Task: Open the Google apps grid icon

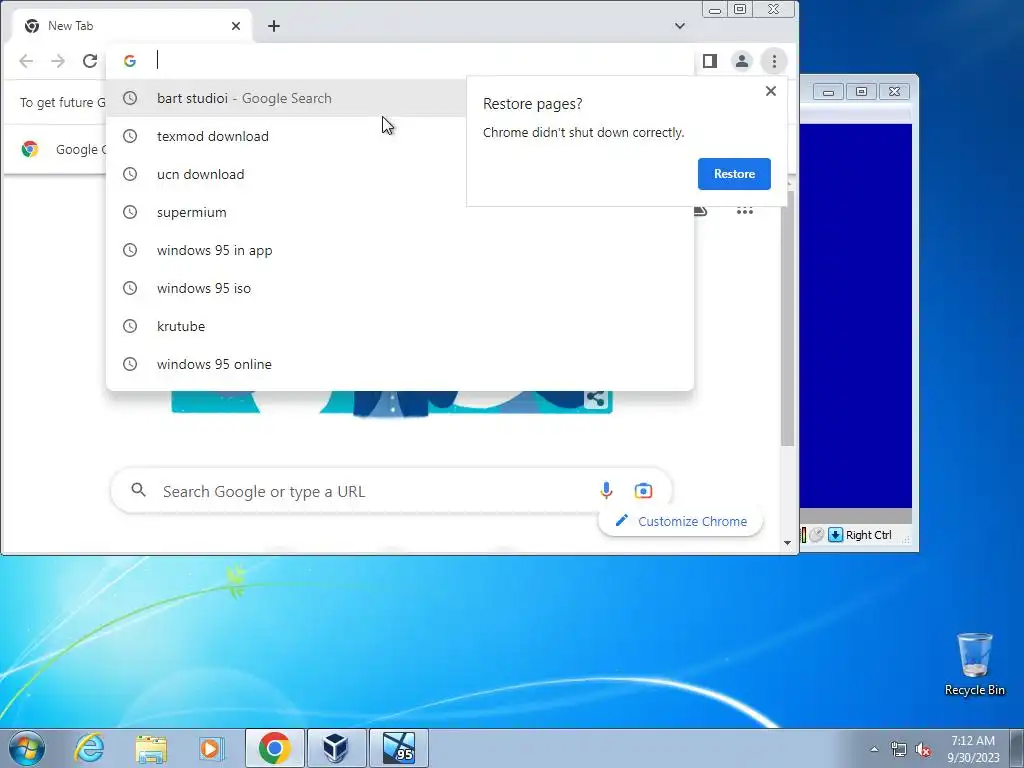Action: [x=744, y=211]
